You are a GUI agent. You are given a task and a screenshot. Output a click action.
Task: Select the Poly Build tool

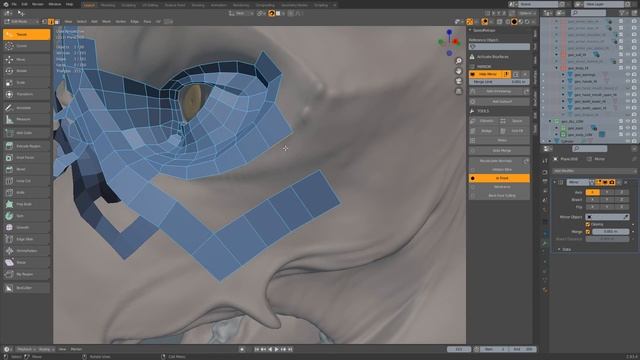pos(27,204)
